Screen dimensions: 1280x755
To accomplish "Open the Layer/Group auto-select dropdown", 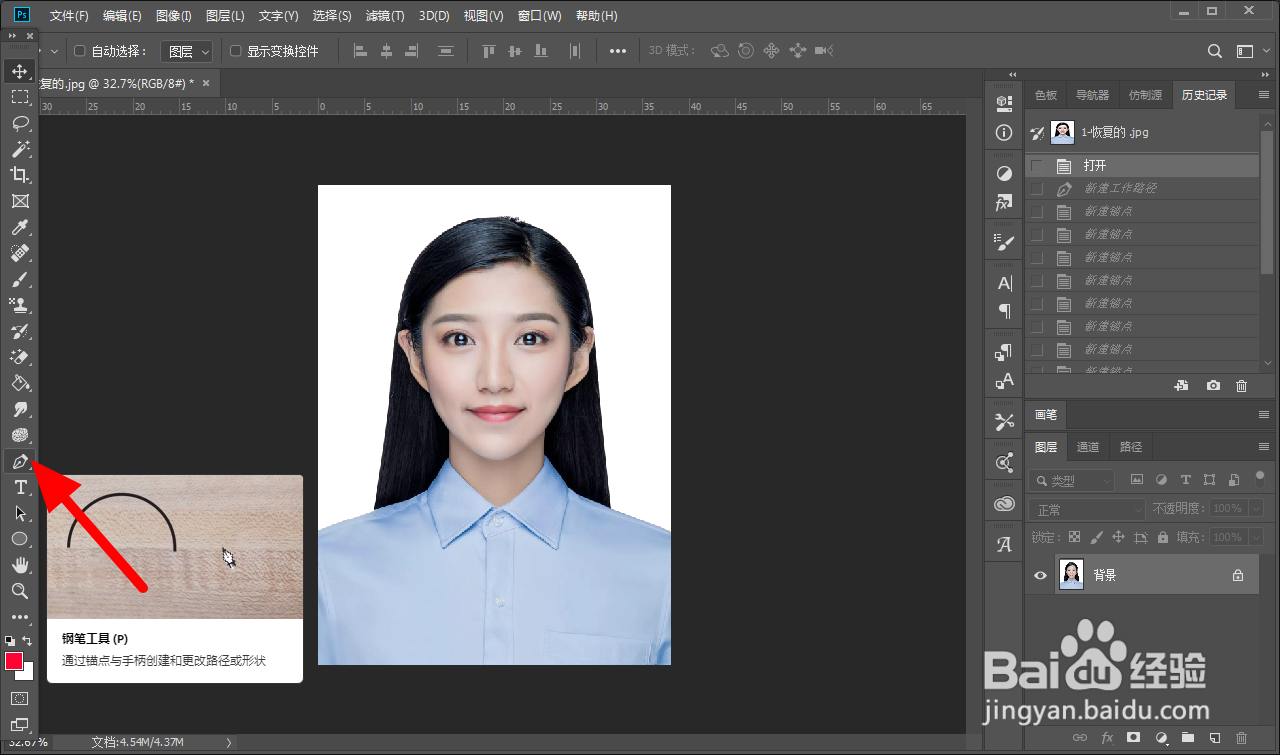I will tap(187, 51).
